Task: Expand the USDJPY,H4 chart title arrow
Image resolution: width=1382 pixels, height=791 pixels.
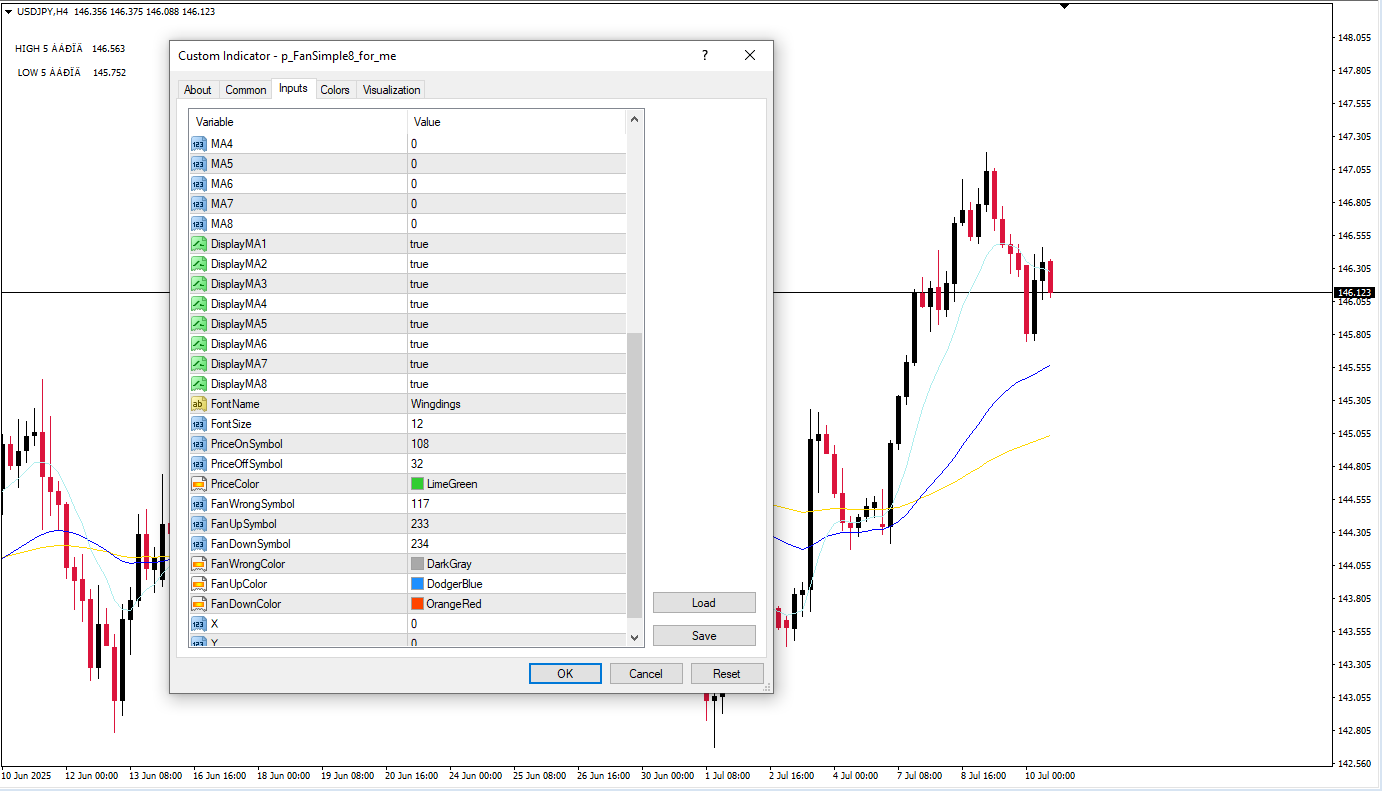Action: pyautogui.click(x=8, y=11)
